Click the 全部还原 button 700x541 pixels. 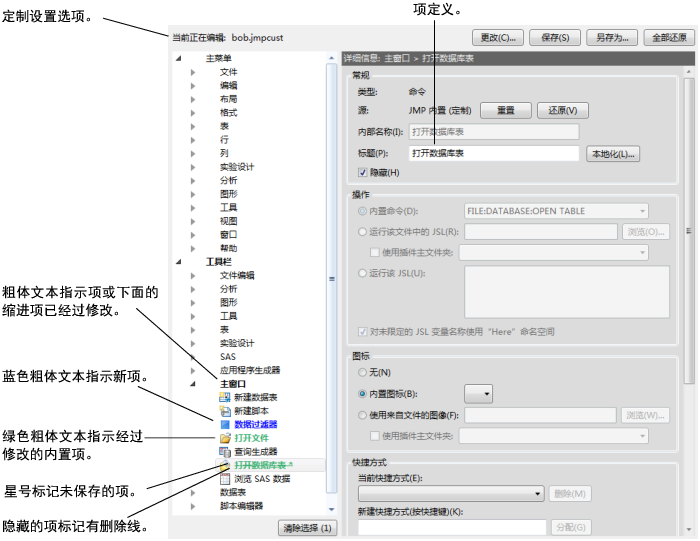pyautogui.click(x=669, y=37)
